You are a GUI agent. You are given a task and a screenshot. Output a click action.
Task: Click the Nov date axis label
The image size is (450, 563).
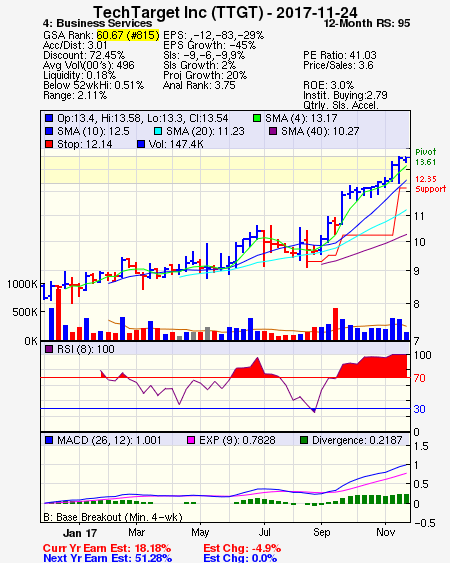click(385, 532)
